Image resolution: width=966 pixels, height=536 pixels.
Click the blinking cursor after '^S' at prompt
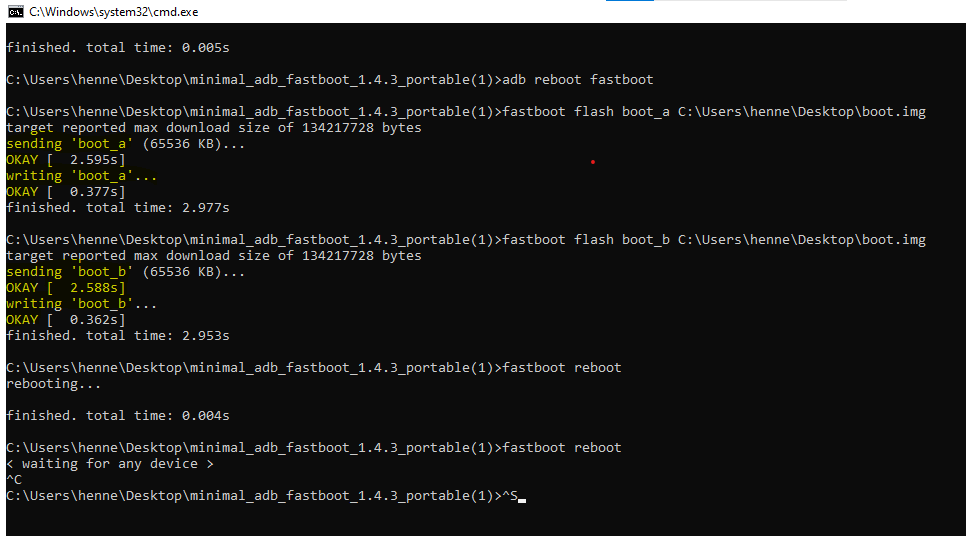(x=522, y=500)
